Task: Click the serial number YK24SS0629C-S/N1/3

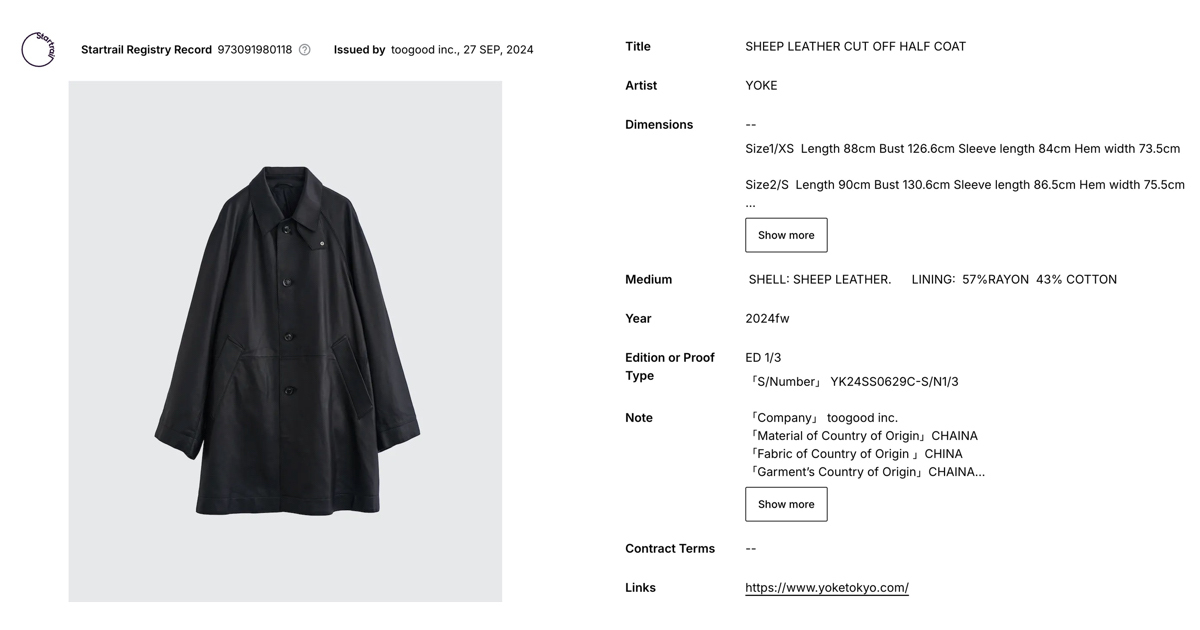Action: pos(894,382)
